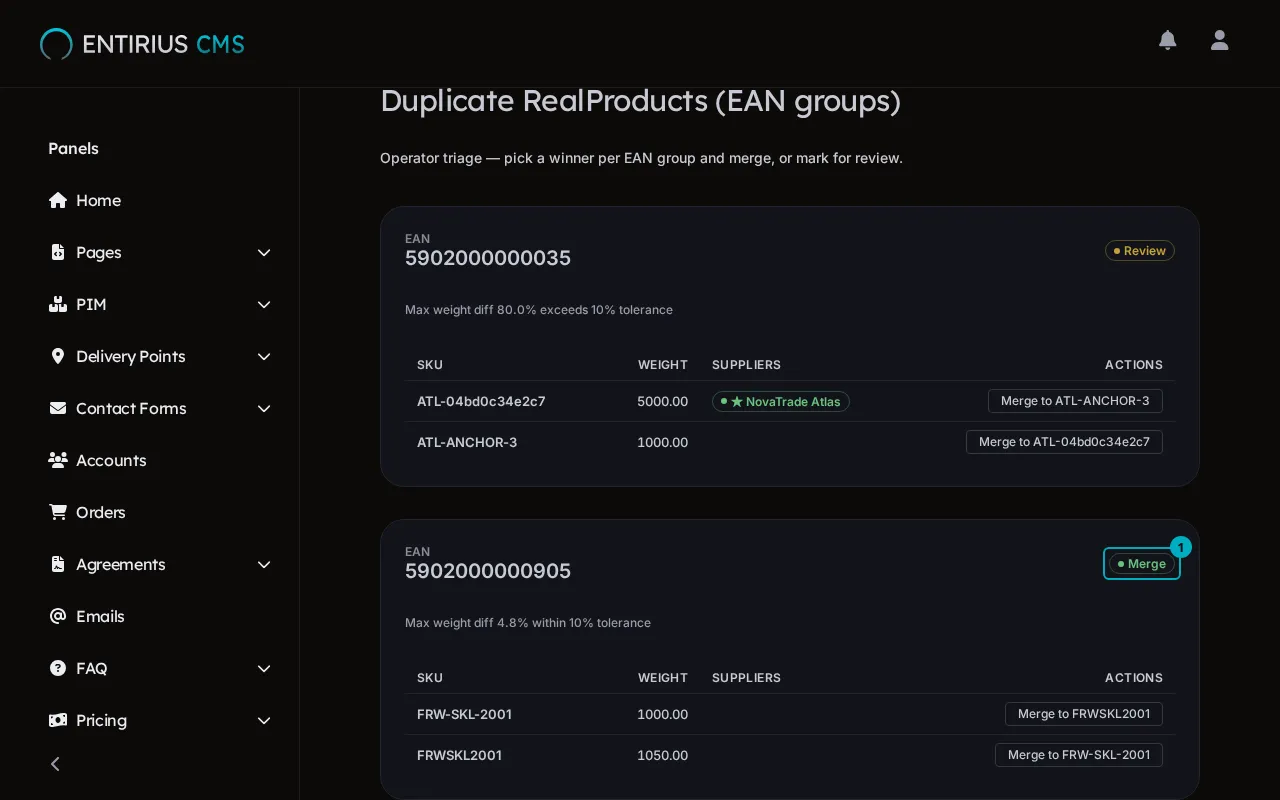
Task: Click the Review status badge
Action: (x=1140, y=251)
